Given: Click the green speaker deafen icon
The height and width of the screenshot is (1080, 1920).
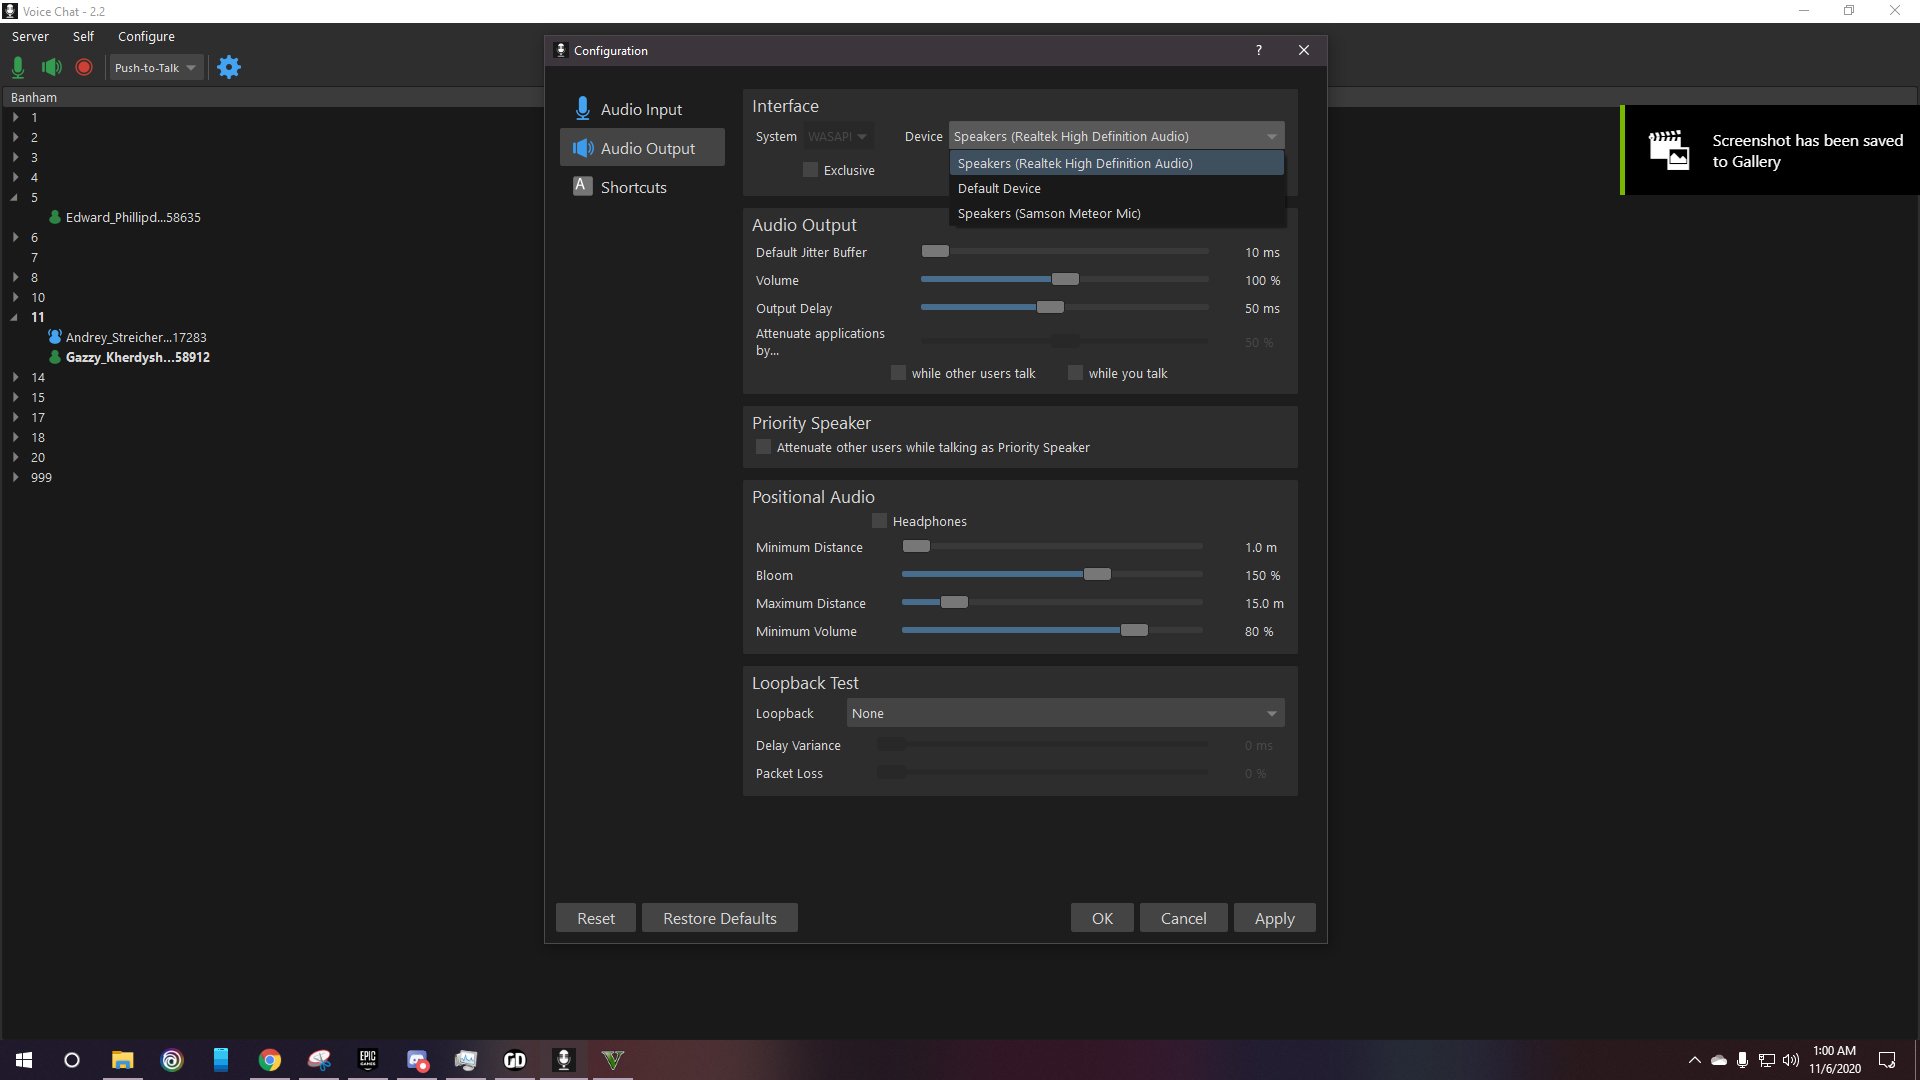Looking at the screenshot, I should coord(51,67).
